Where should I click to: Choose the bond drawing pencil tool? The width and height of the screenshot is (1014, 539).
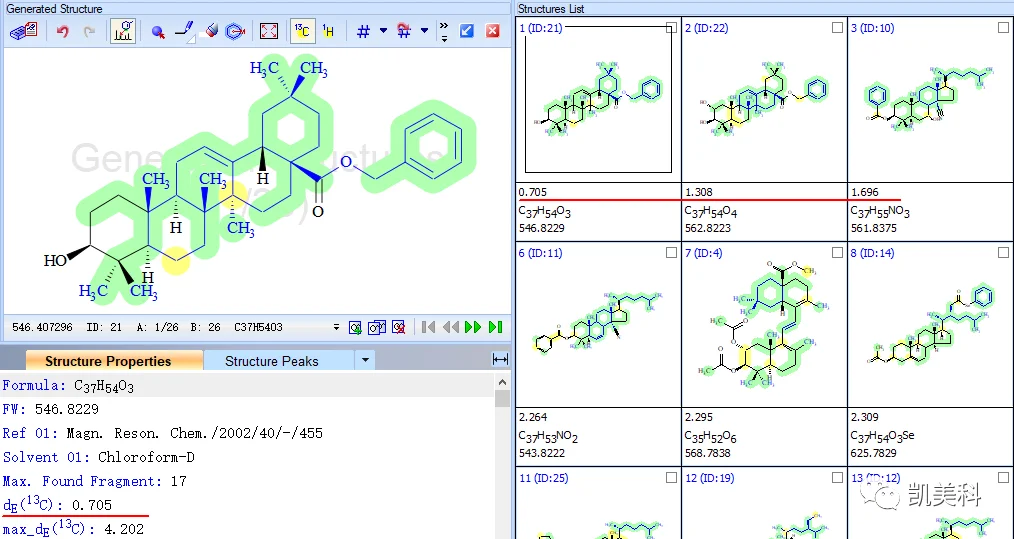pos(185,31)
